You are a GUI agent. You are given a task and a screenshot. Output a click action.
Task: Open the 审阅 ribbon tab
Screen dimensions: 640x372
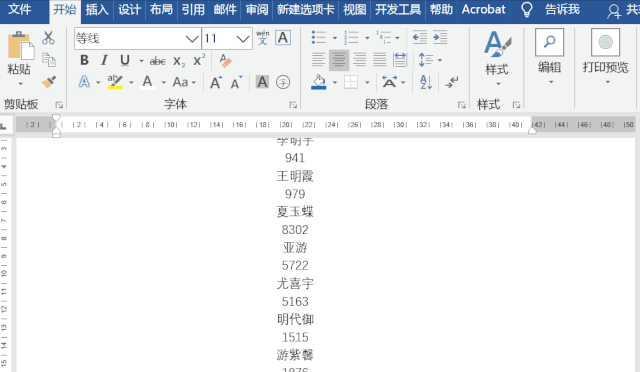[257, 9]
